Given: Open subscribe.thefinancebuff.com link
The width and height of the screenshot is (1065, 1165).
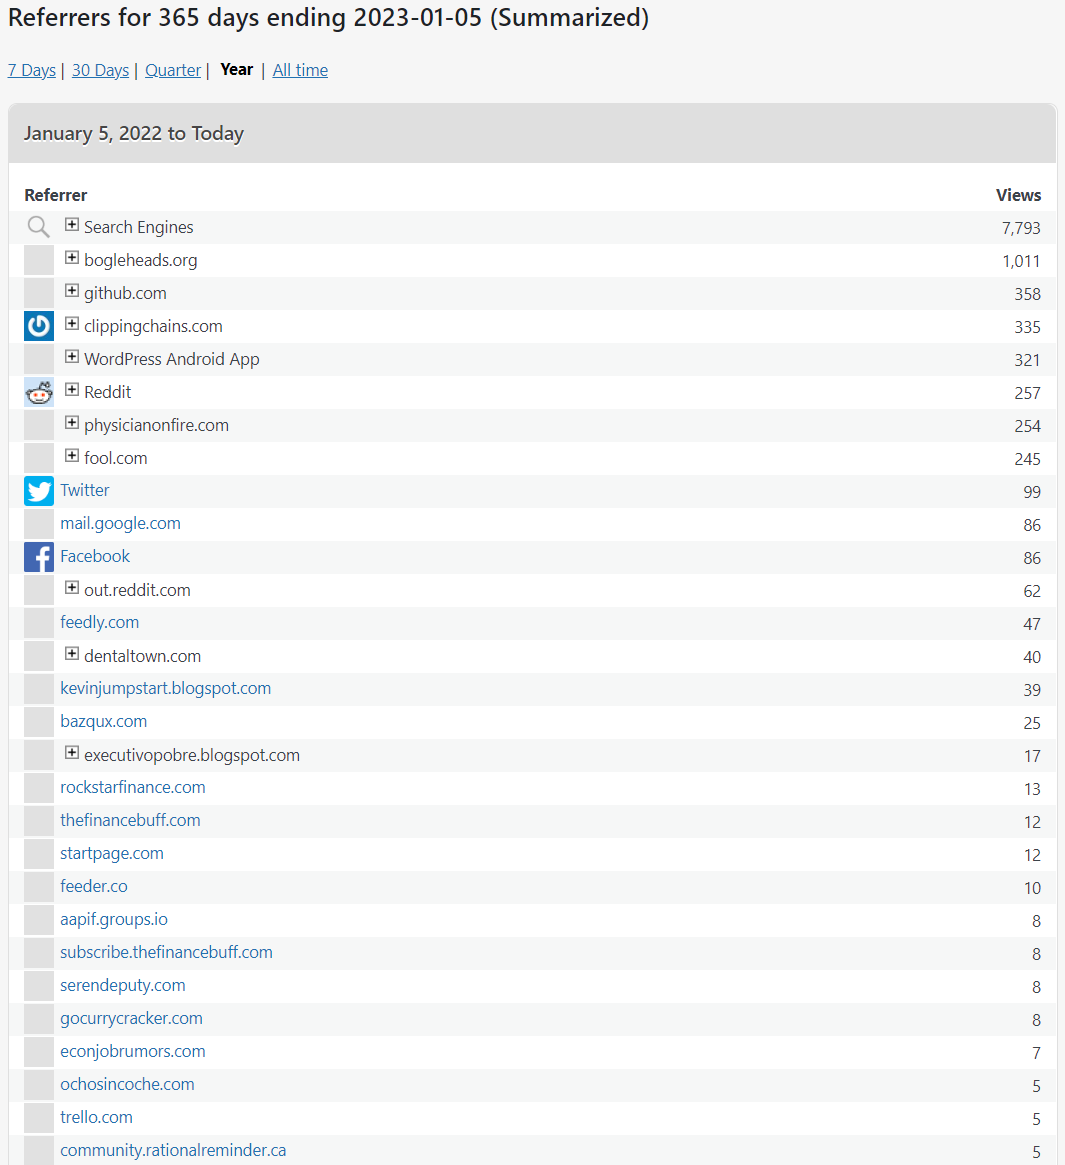Looking at the screenshot, I should coord(166,953).
